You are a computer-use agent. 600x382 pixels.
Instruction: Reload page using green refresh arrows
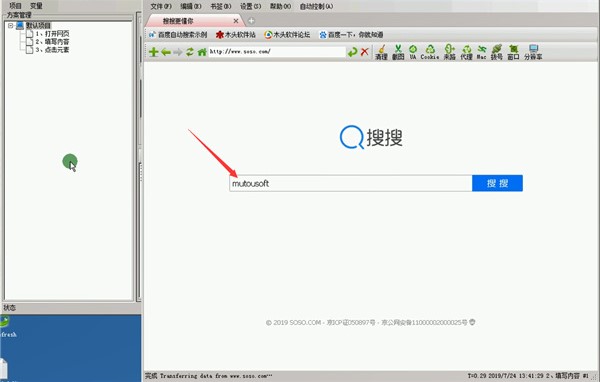point(190,52)
